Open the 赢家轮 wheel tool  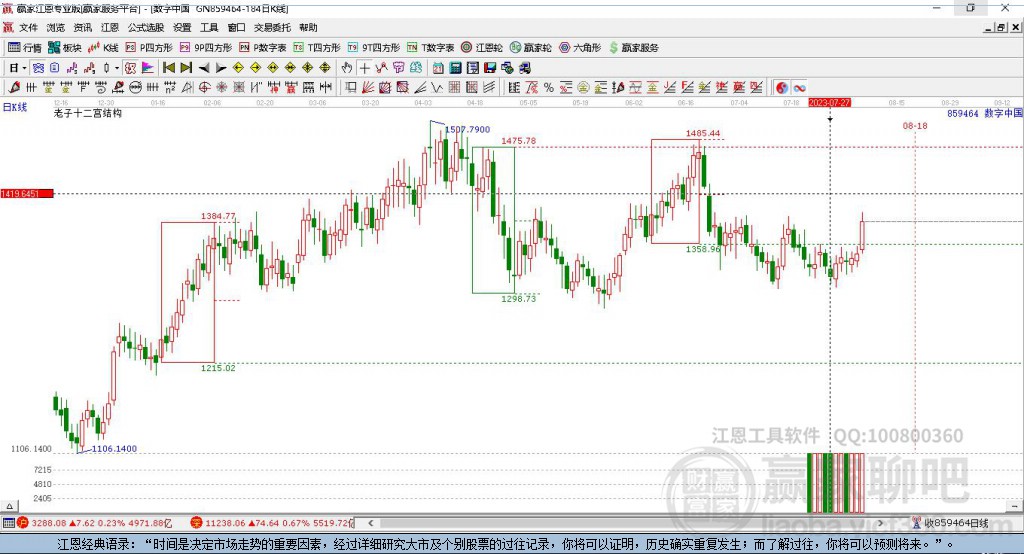click(x=531, y=48)
